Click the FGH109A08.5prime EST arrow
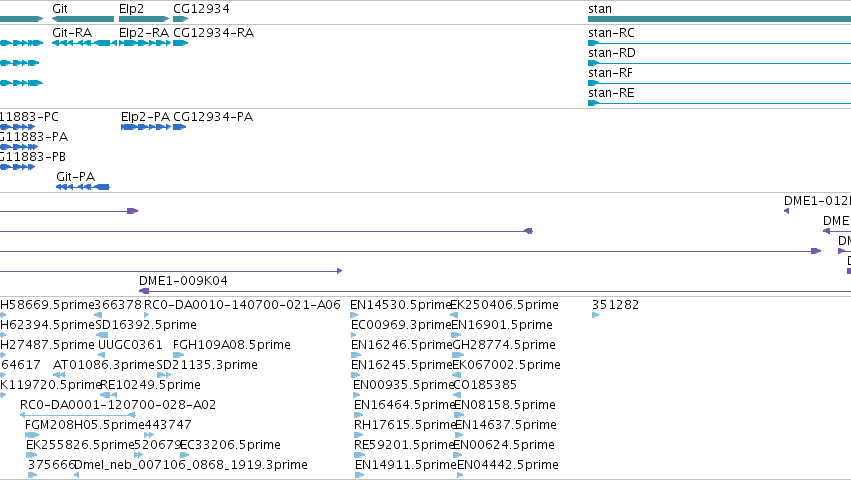This screenshot has height=480, width=851. coord(179,355)
